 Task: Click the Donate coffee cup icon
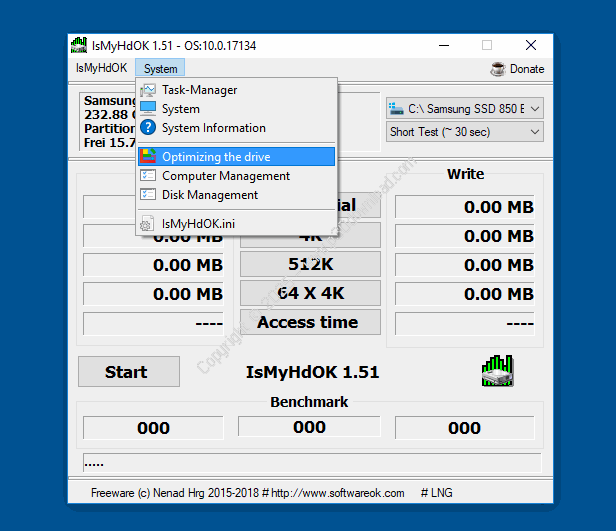(498, 69)
